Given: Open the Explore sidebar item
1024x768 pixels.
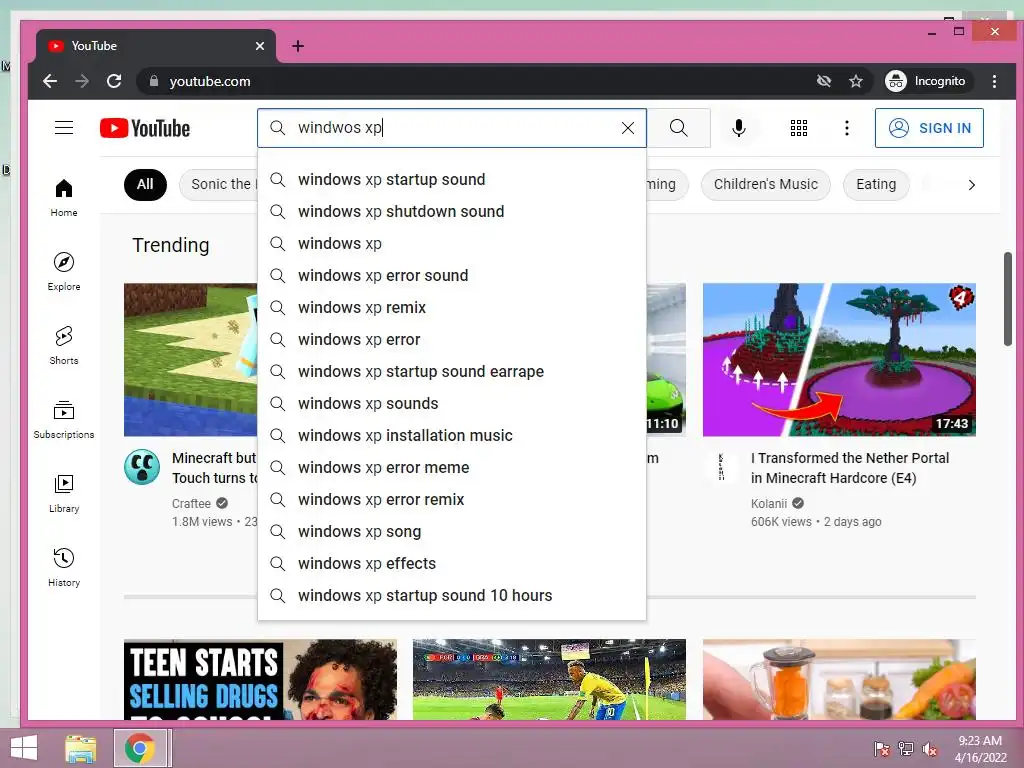Looking at the screenshot, I should pyautogui.click(x=64, y=272).
